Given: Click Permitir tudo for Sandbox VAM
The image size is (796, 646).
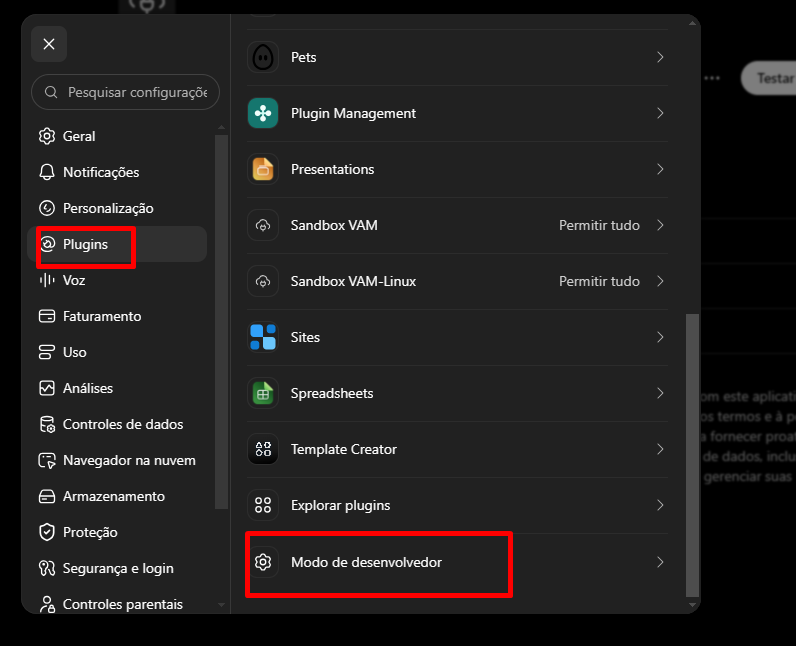Looking at the screenshot, I should 599,225.
